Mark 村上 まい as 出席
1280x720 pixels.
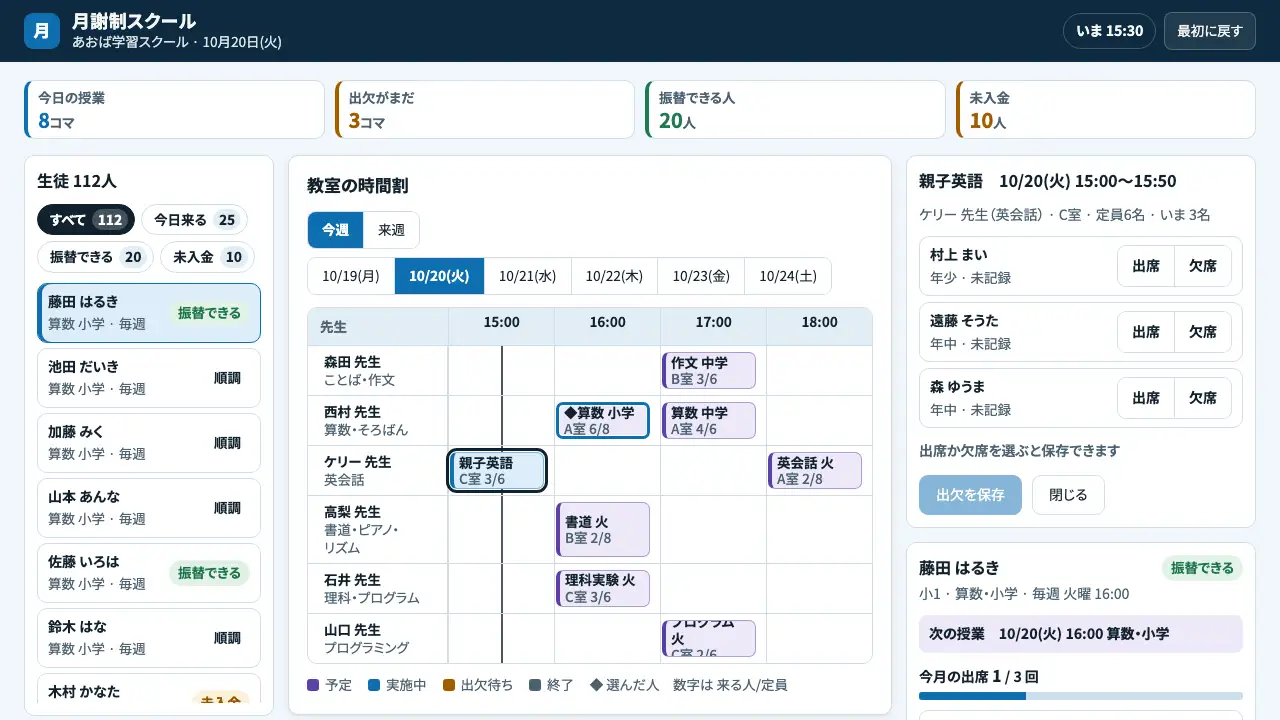click(x=1146, y=266)
